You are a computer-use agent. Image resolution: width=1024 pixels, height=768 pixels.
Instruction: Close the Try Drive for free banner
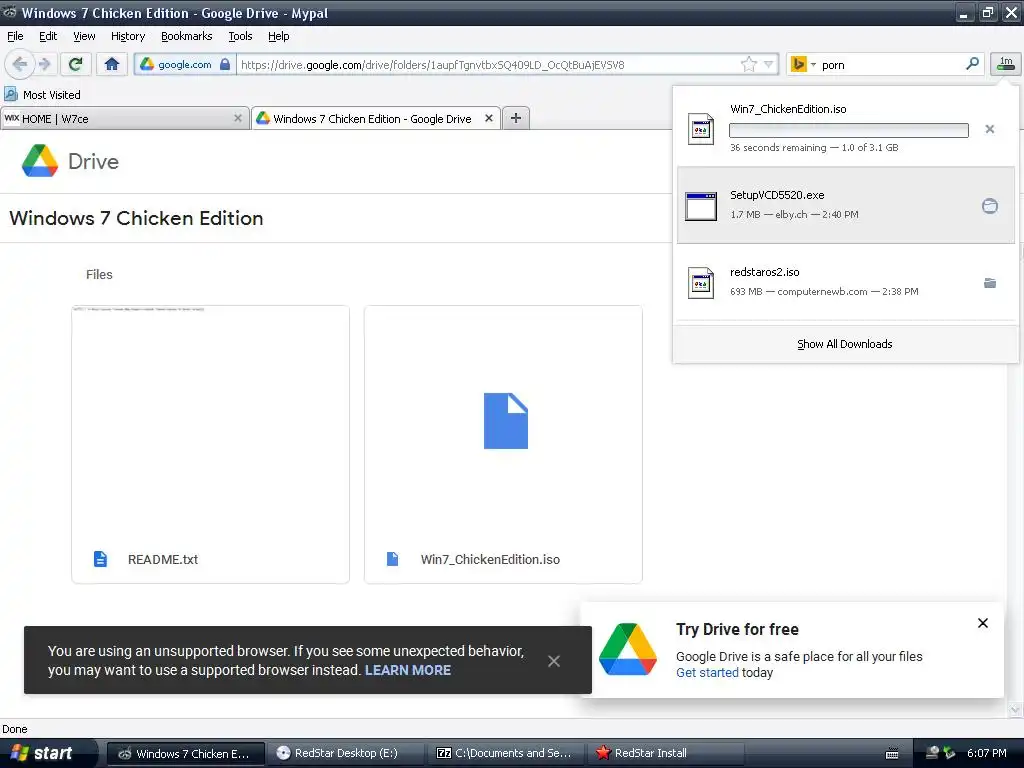[982, 623]
